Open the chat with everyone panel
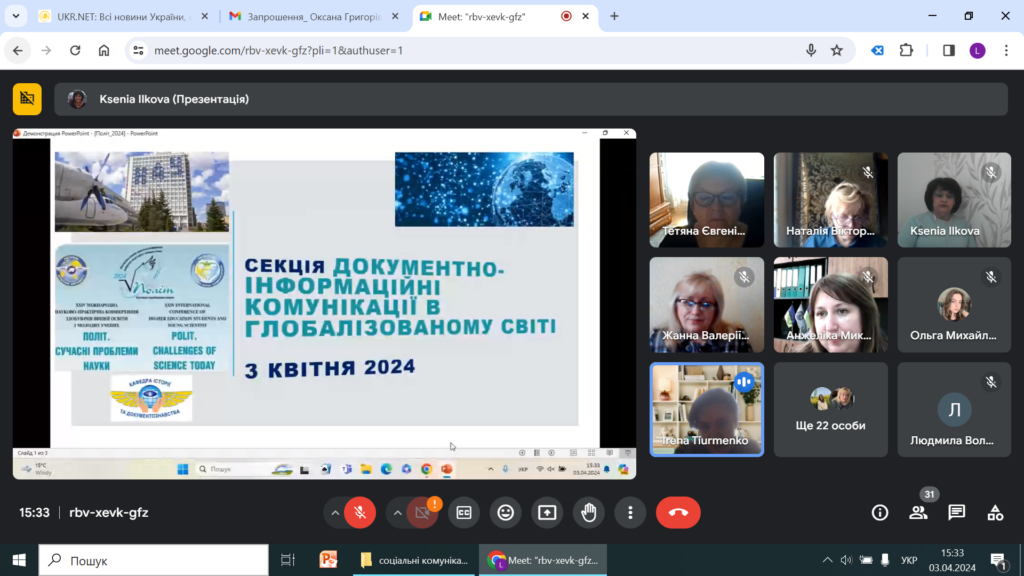Viewport: 1024px width, 576px height. (957, 513)
